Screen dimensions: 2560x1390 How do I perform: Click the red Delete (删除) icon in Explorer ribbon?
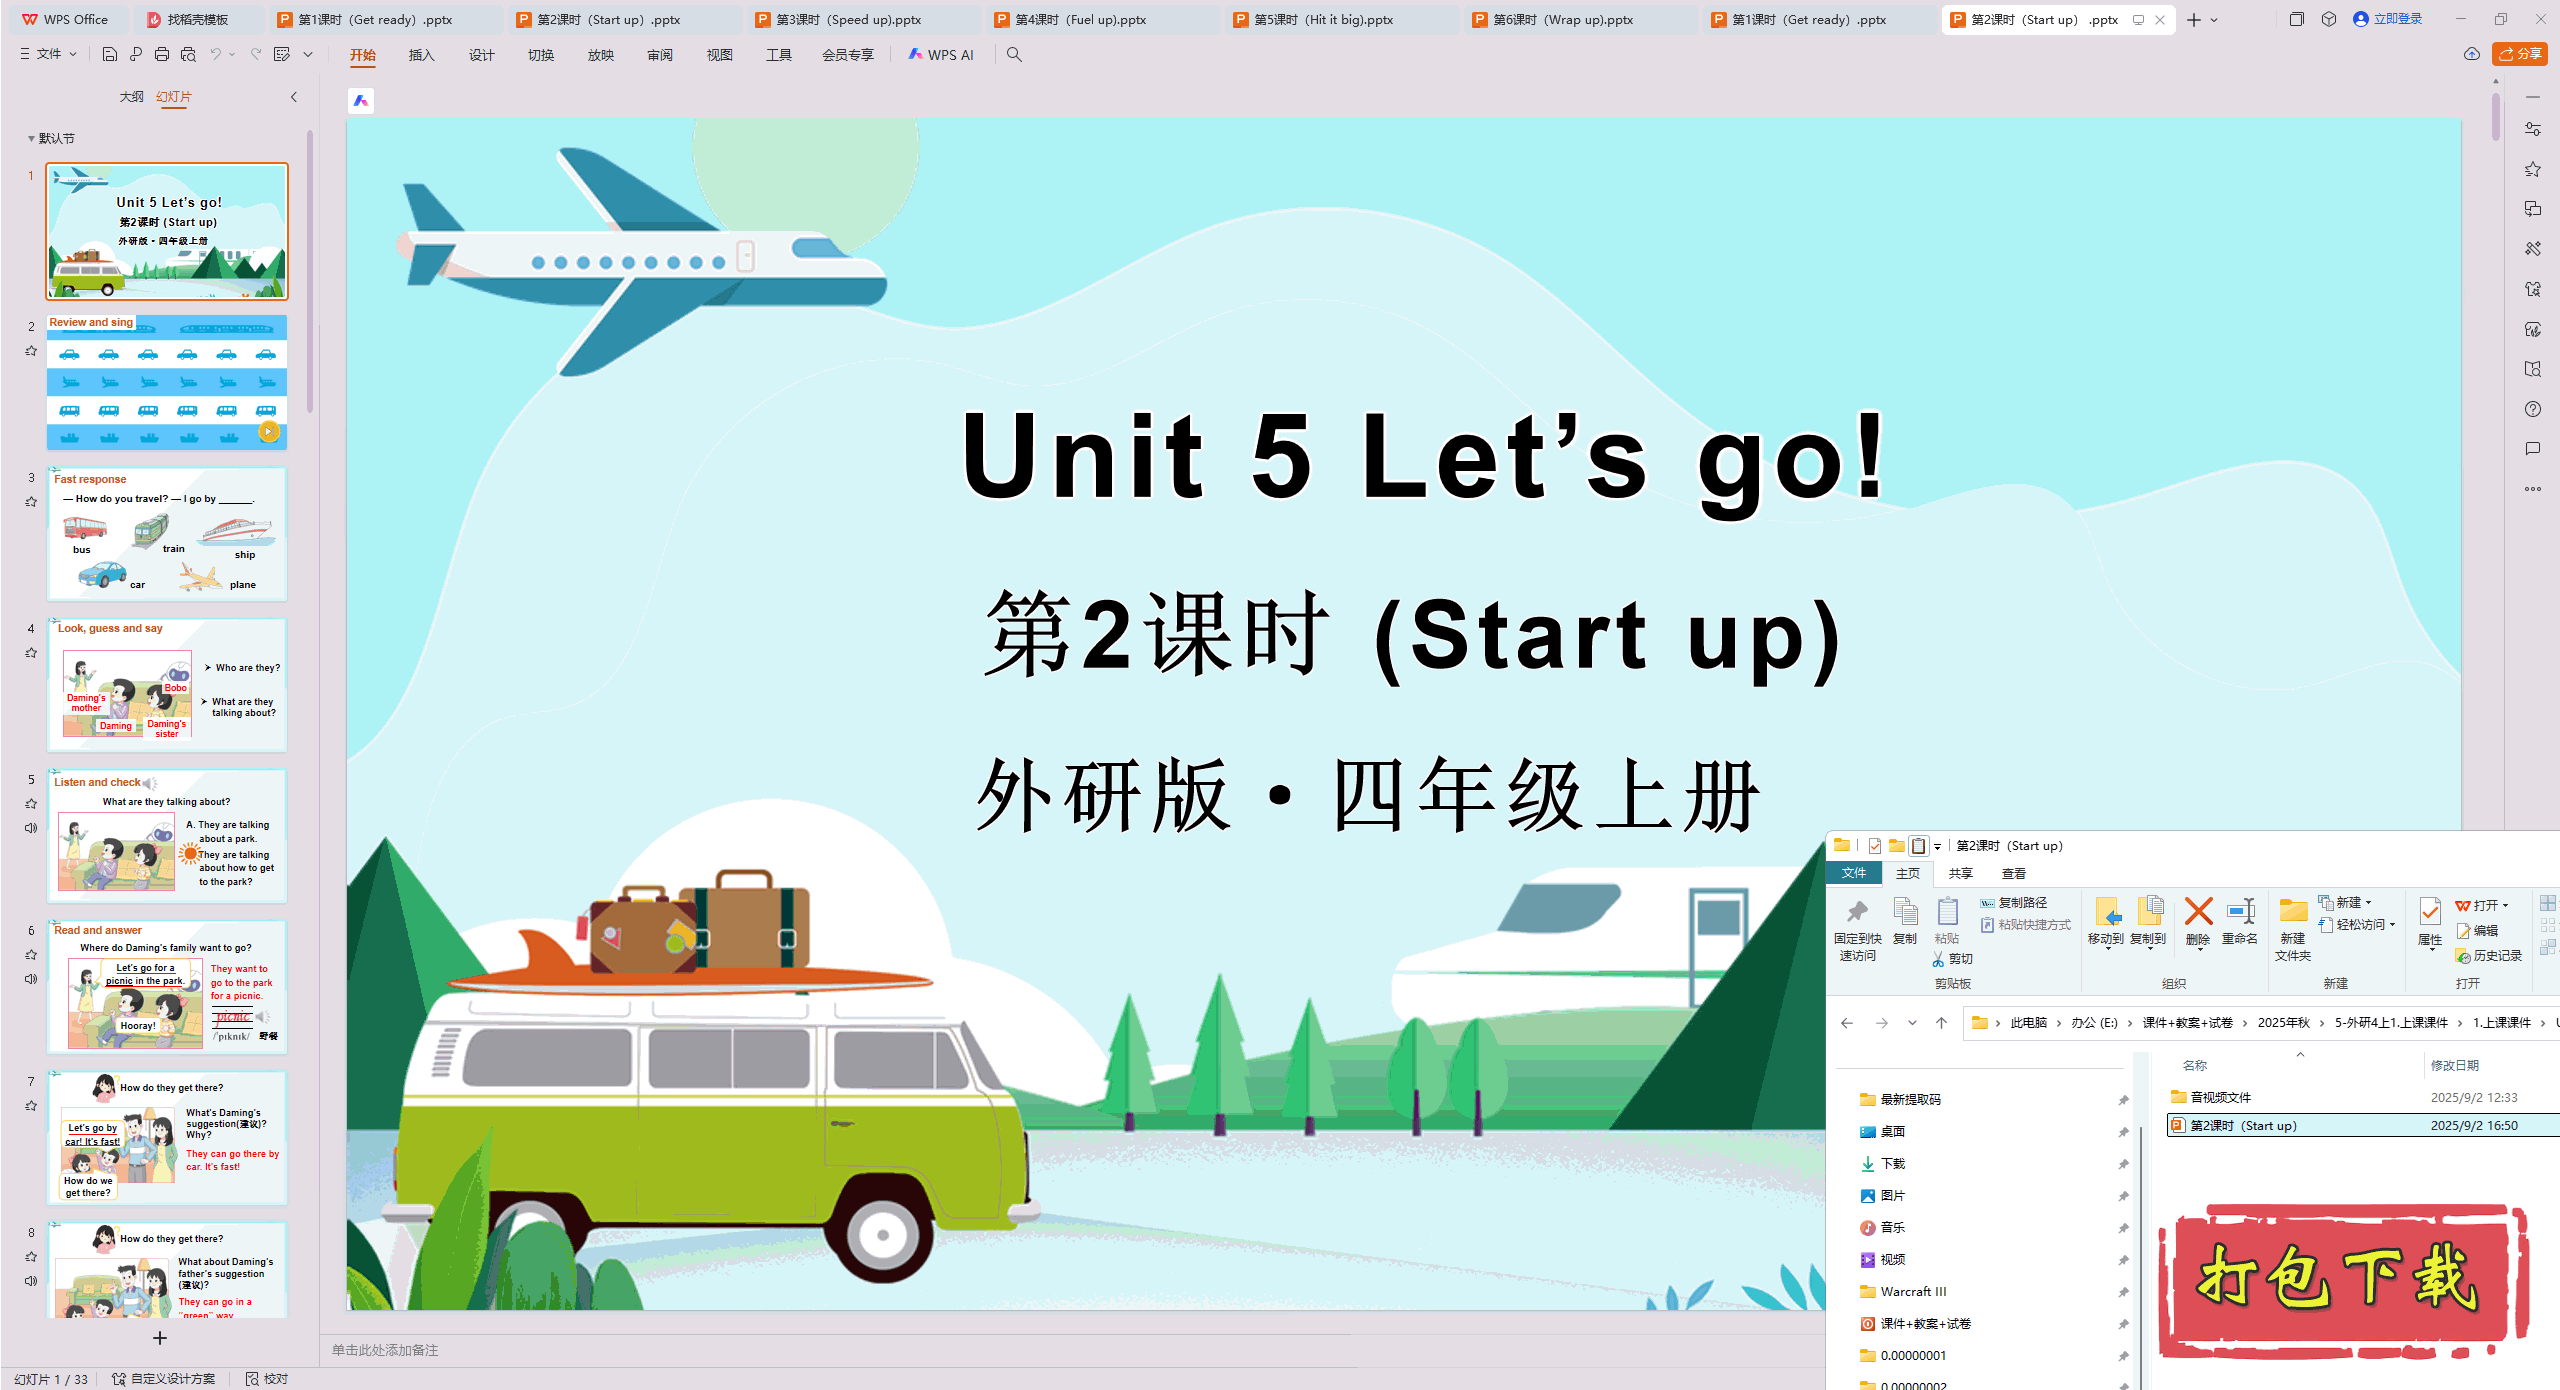click(2197, 917)
